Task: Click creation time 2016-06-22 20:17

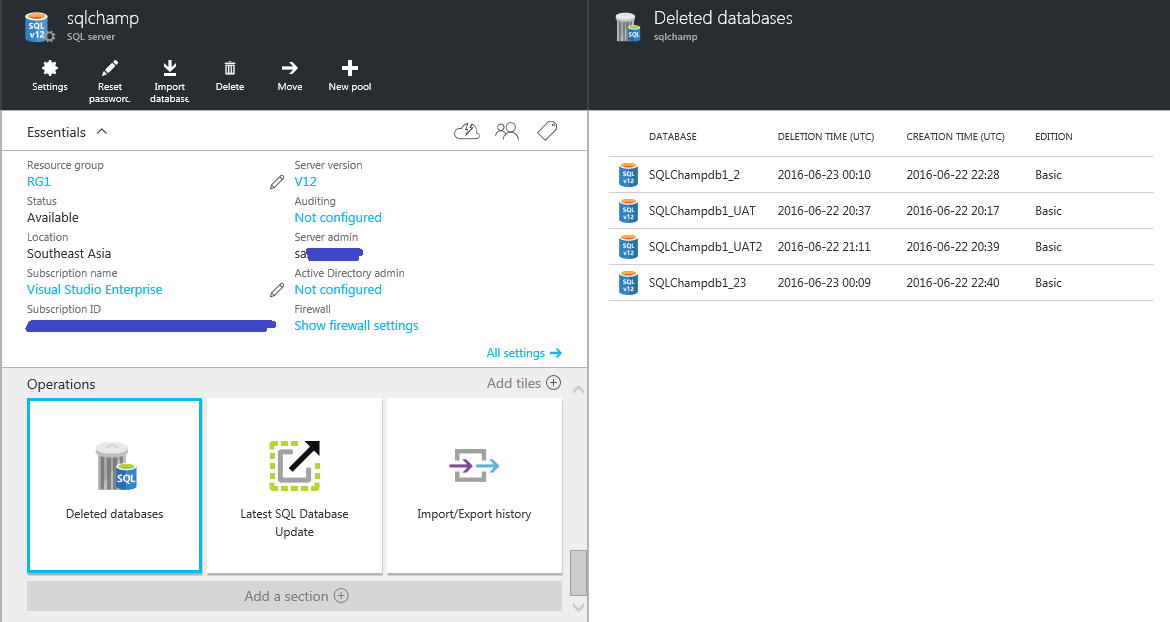Action: click(x=953, y=211)
